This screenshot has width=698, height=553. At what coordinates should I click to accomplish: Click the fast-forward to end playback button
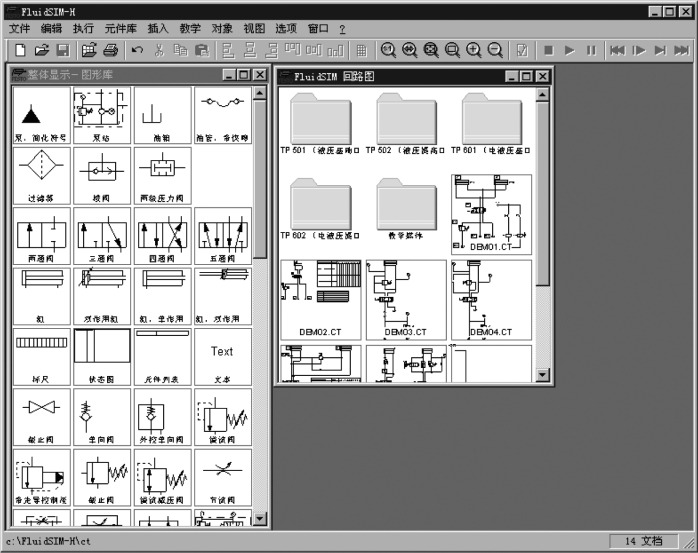[682, 50]
